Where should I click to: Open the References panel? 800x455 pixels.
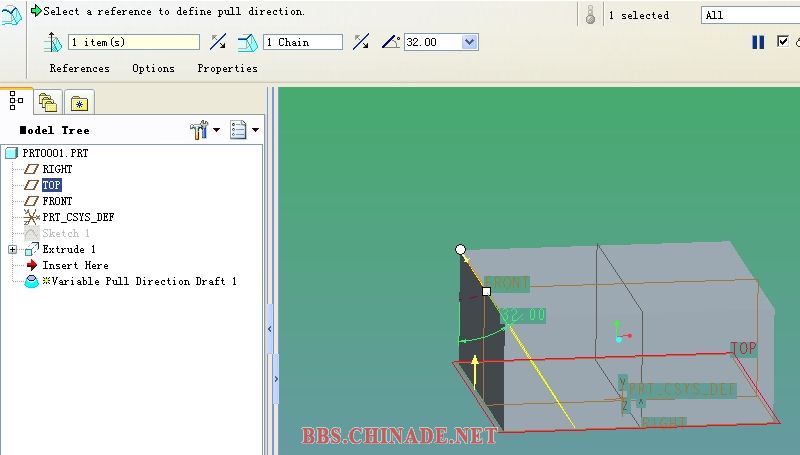click(79, 68)
